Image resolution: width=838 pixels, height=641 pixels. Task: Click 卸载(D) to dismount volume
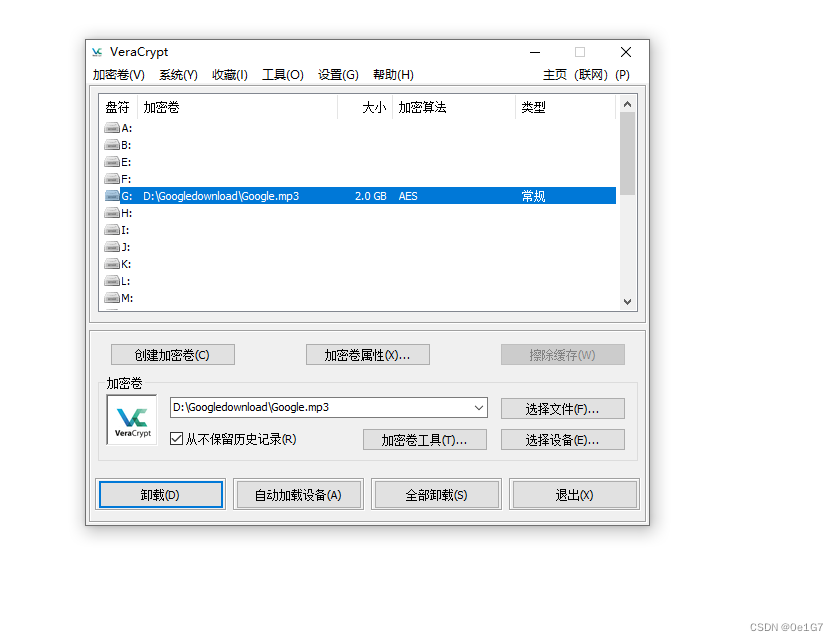click(161, 495)
